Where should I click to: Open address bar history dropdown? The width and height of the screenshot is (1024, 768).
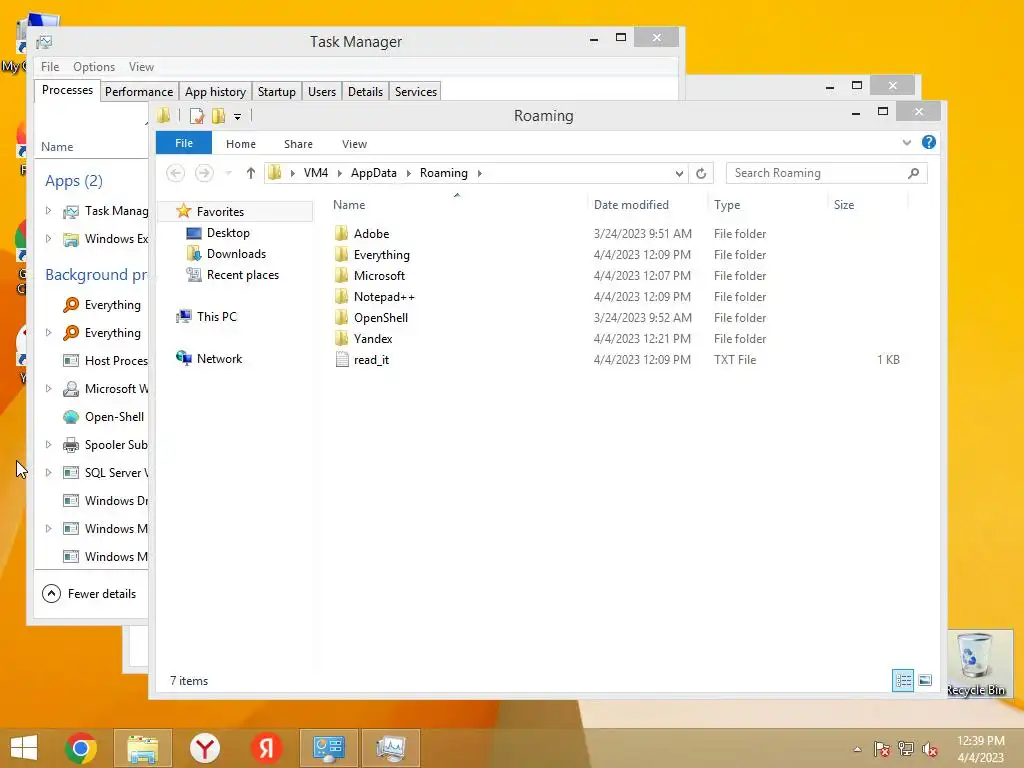(x=679, y=173)
